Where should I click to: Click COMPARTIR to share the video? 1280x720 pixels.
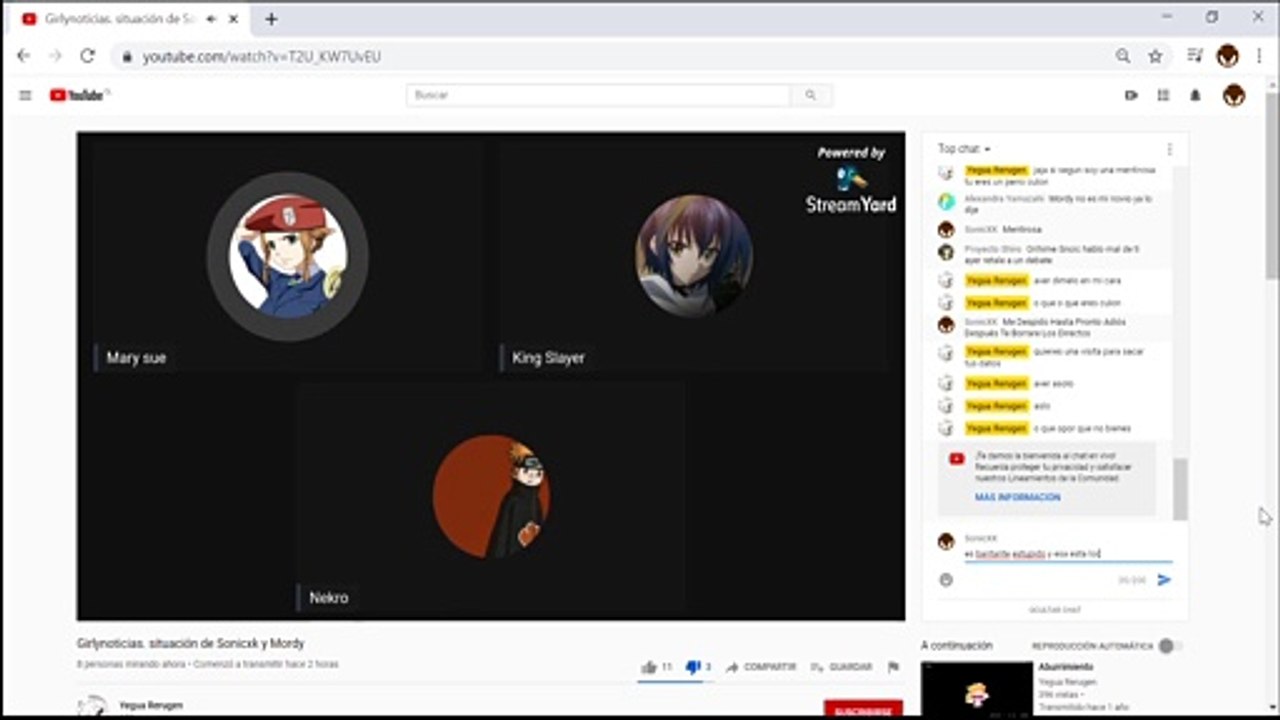coord(761,667)
